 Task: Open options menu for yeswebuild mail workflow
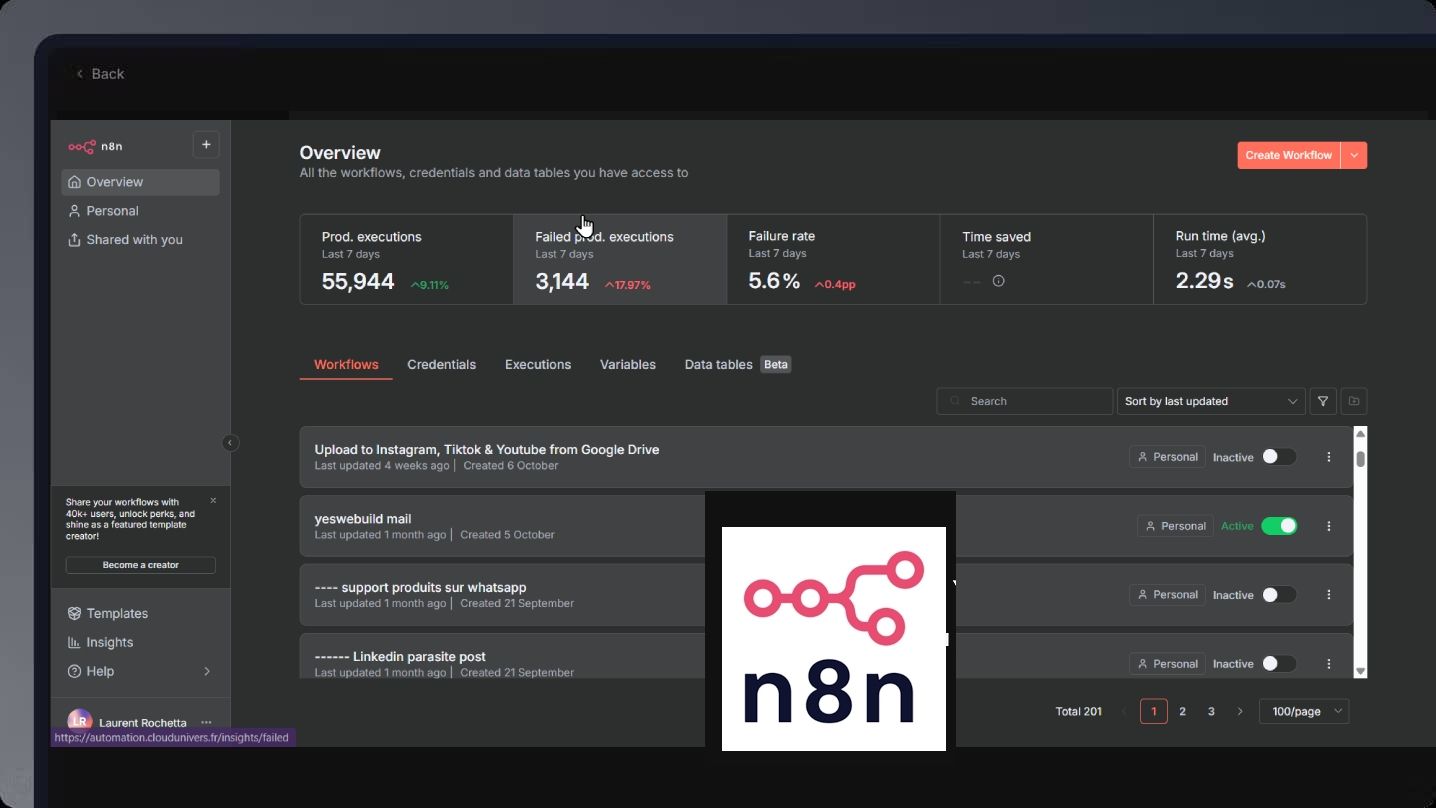click(x=1329, y=526)
